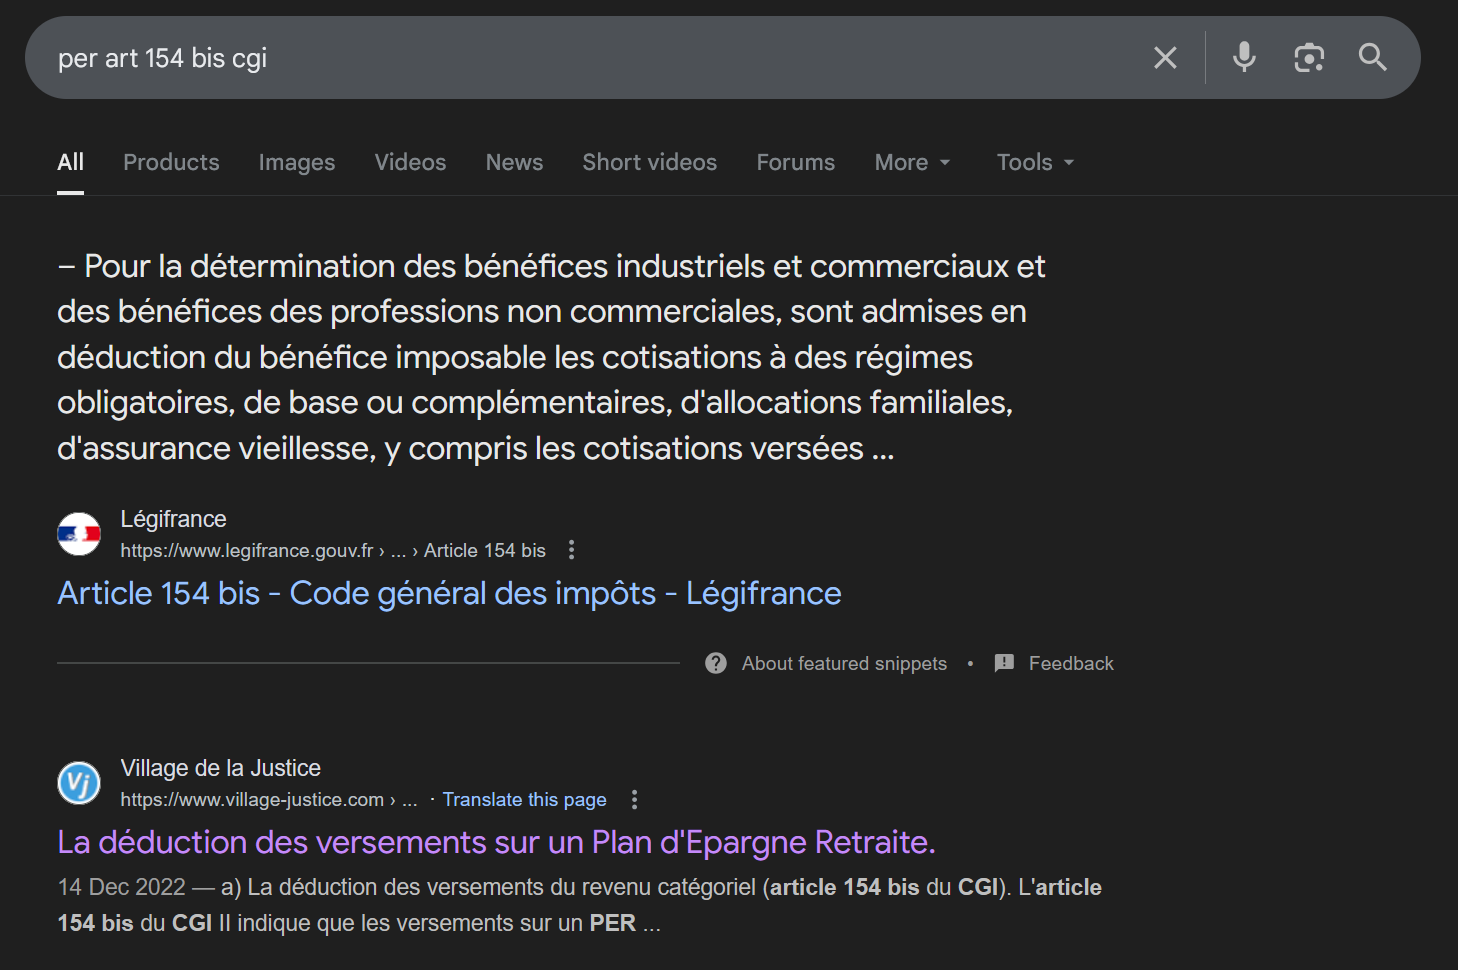Start voice search with the microphone icon
The width and height of the screenshot is (1458, 970).
[x=1244, y=57]
